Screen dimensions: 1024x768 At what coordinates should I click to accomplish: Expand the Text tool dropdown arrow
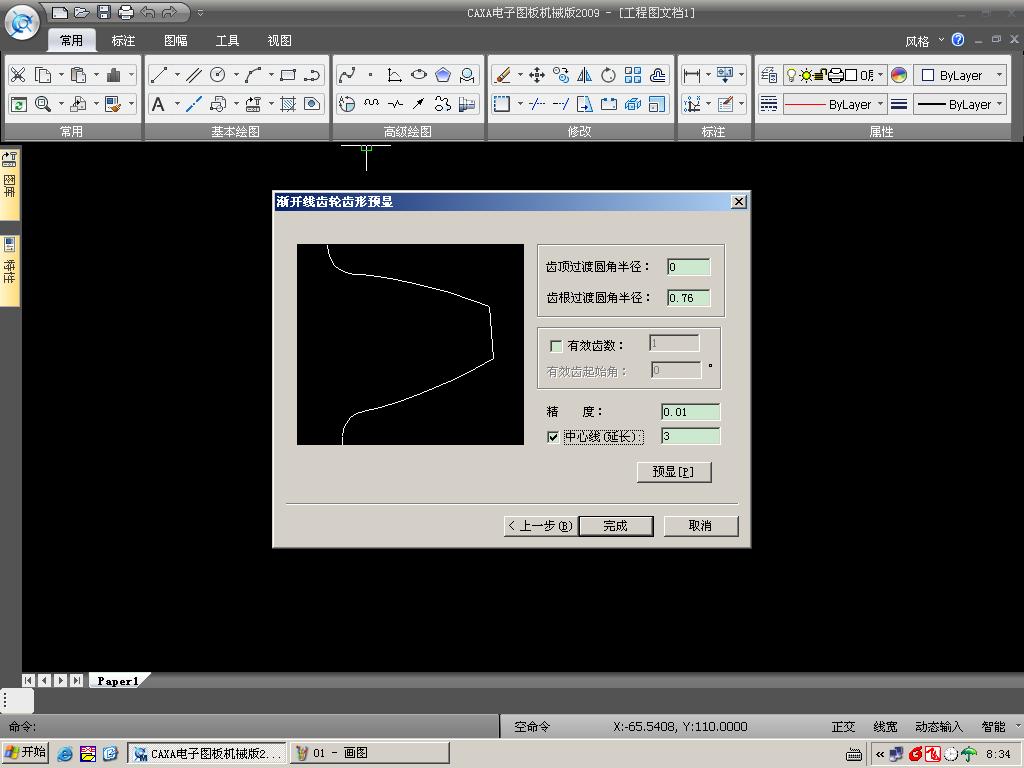177,104
